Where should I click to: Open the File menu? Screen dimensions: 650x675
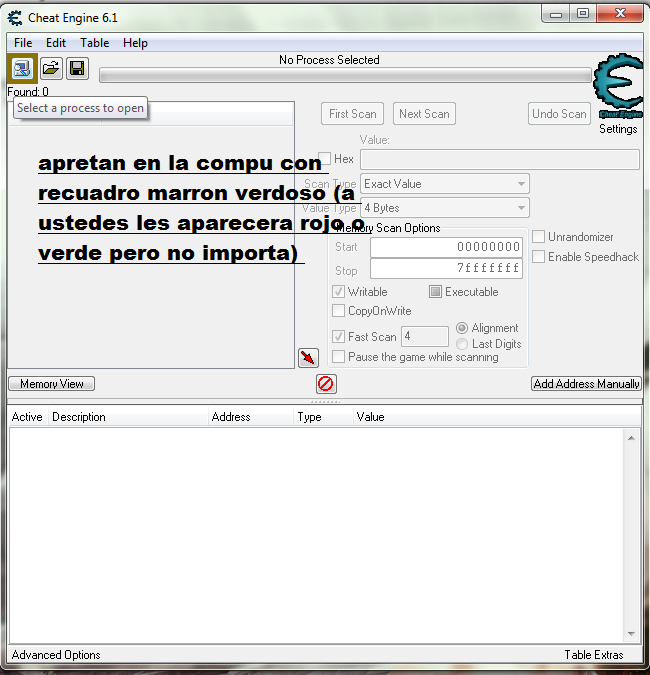point(23,43)
